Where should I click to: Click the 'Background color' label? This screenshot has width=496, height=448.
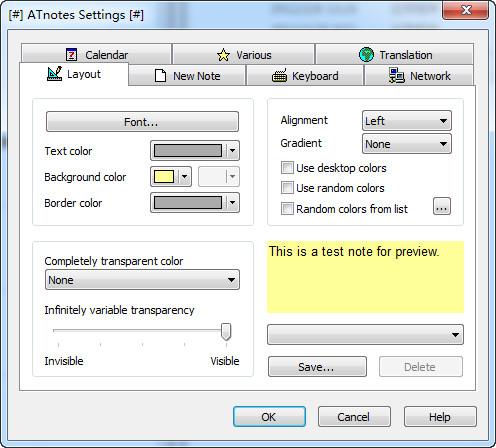[85, 177]
